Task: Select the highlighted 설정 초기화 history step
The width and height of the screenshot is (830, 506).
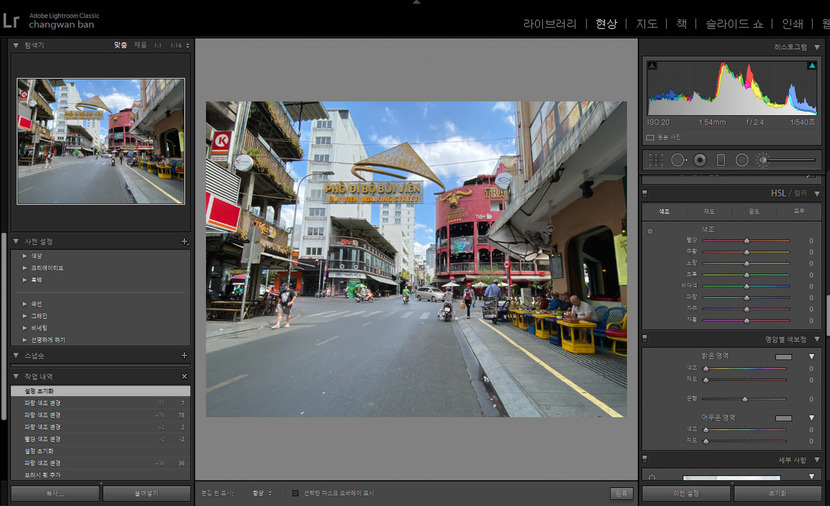Action: 101,391
